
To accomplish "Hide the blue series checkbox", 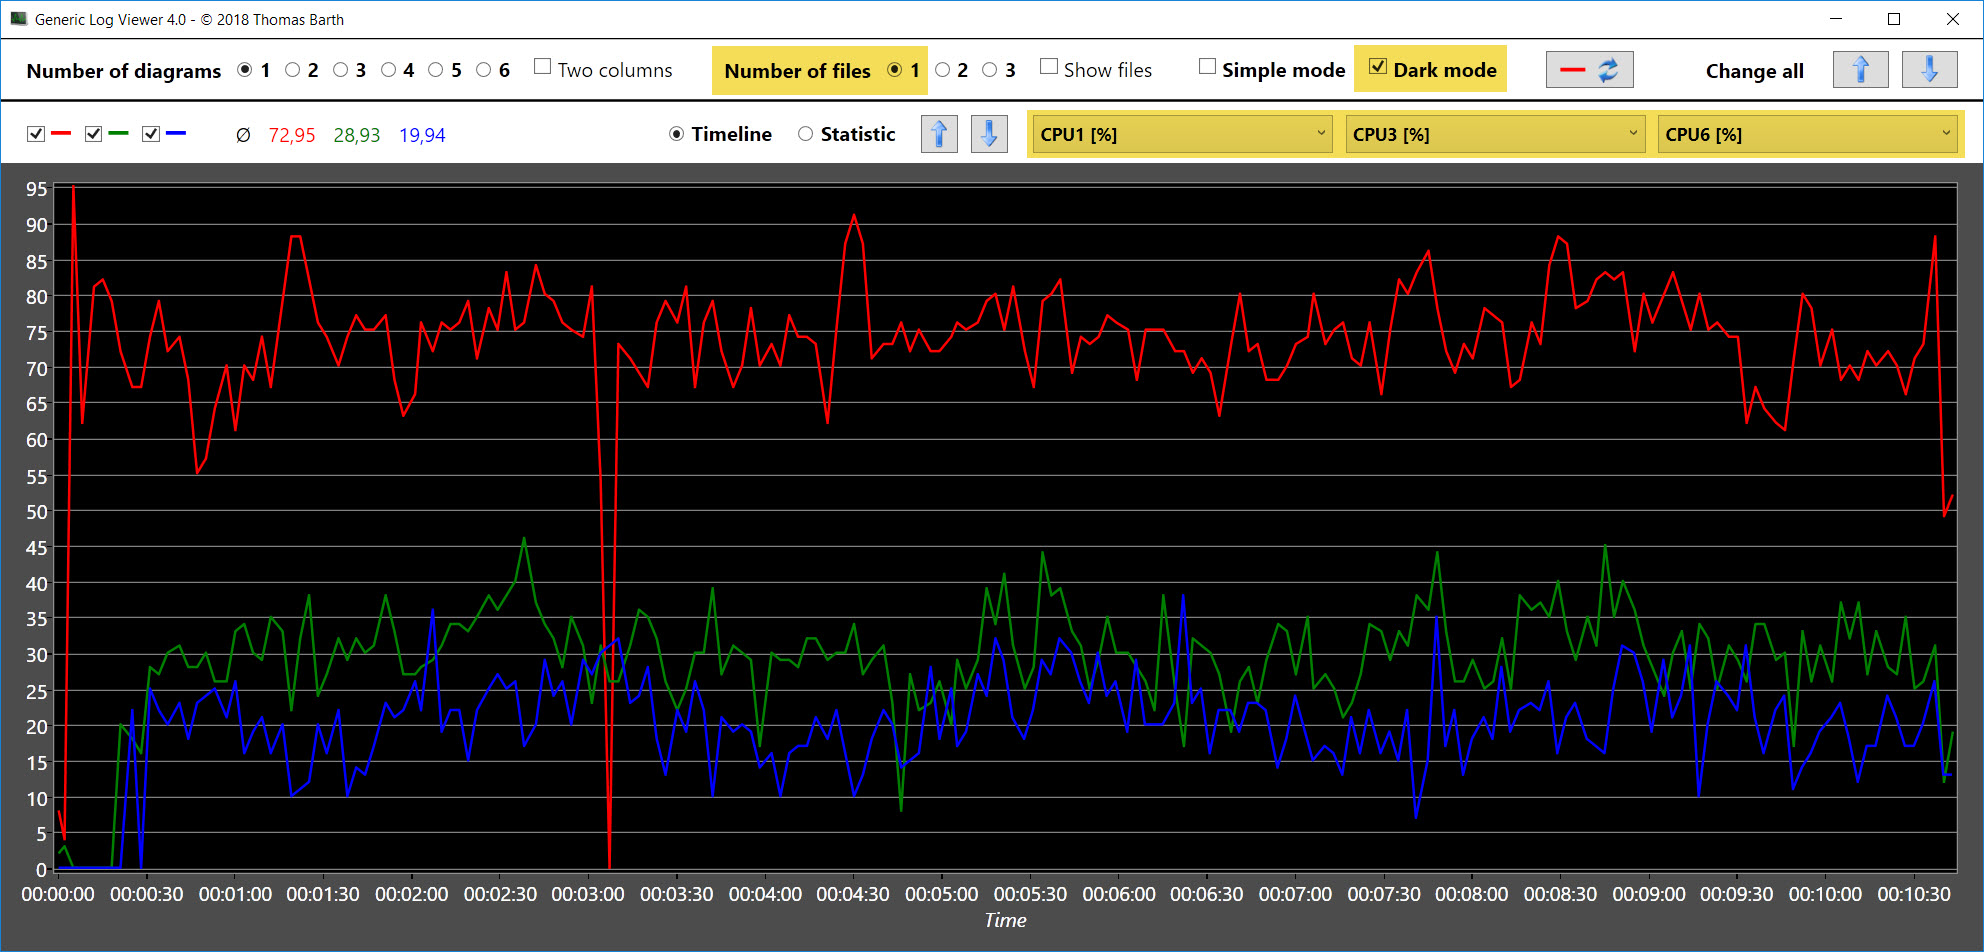I will (x=151, y=134).
